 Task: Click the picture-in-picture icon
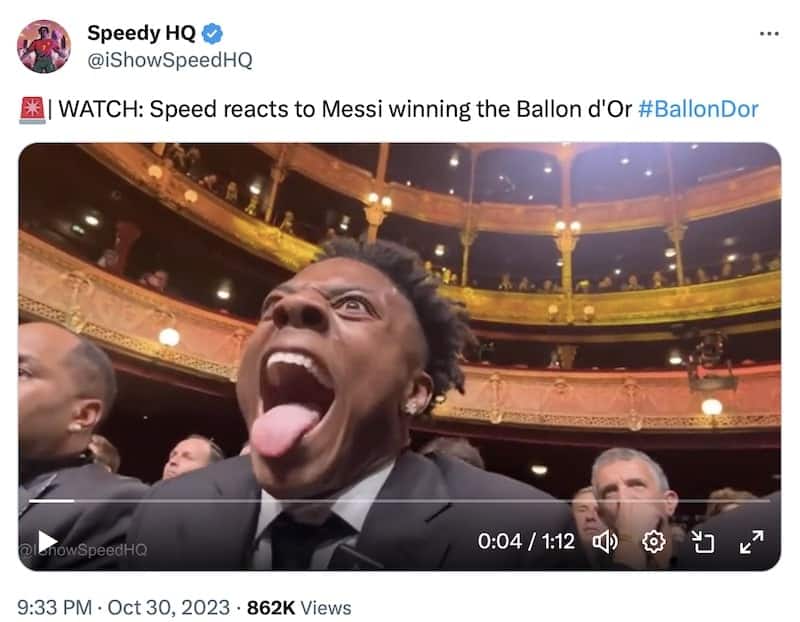[x=702, y=542]
